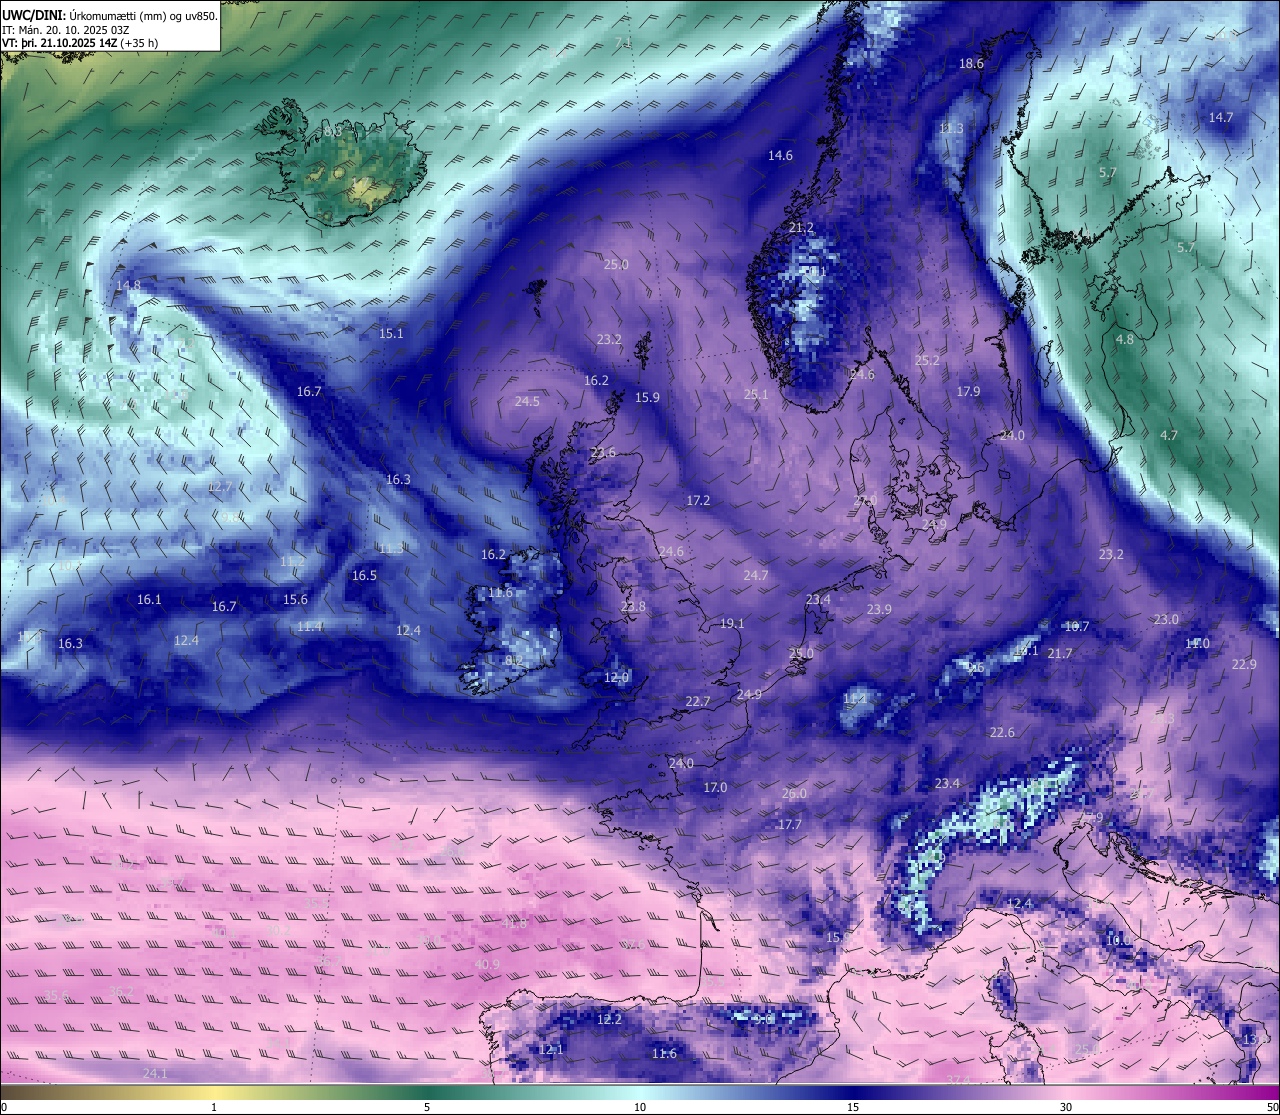Click the value label 12.1
The width and height of the screenshot is (1280, 1115).
click(x=551, y=1050)
